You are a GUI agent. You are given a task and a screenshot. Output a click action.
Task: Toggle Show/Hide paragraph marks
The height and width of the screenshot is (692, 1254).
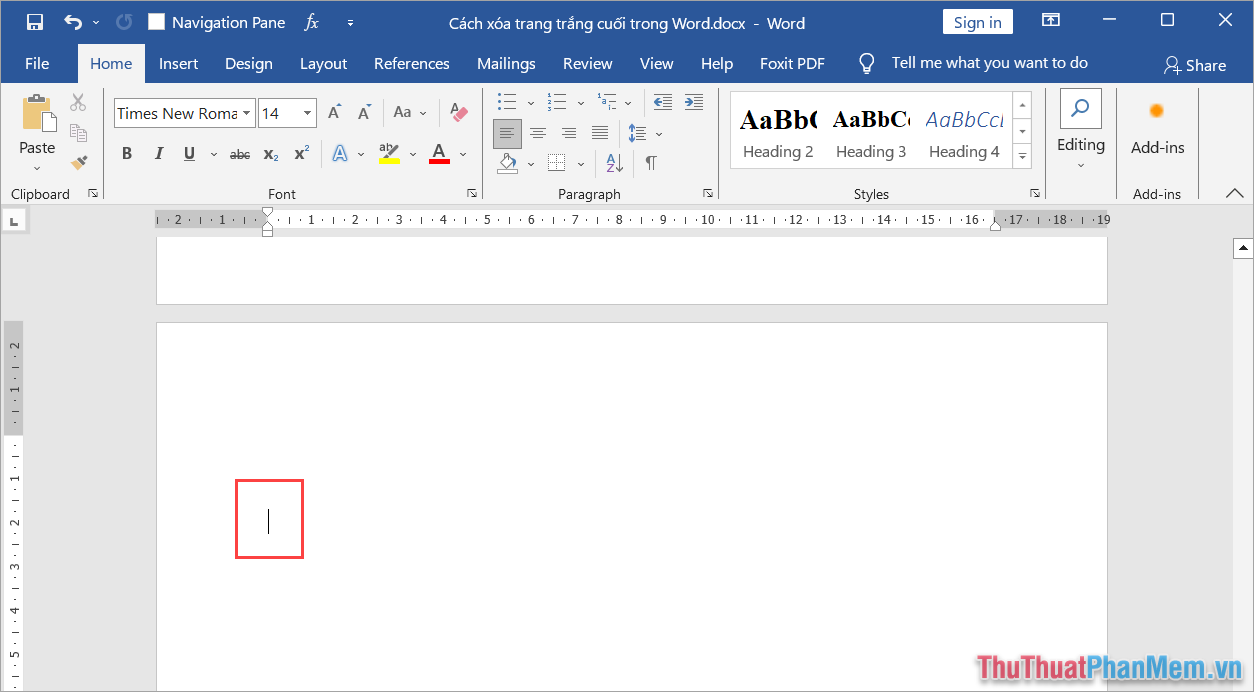tap(652, 163)
